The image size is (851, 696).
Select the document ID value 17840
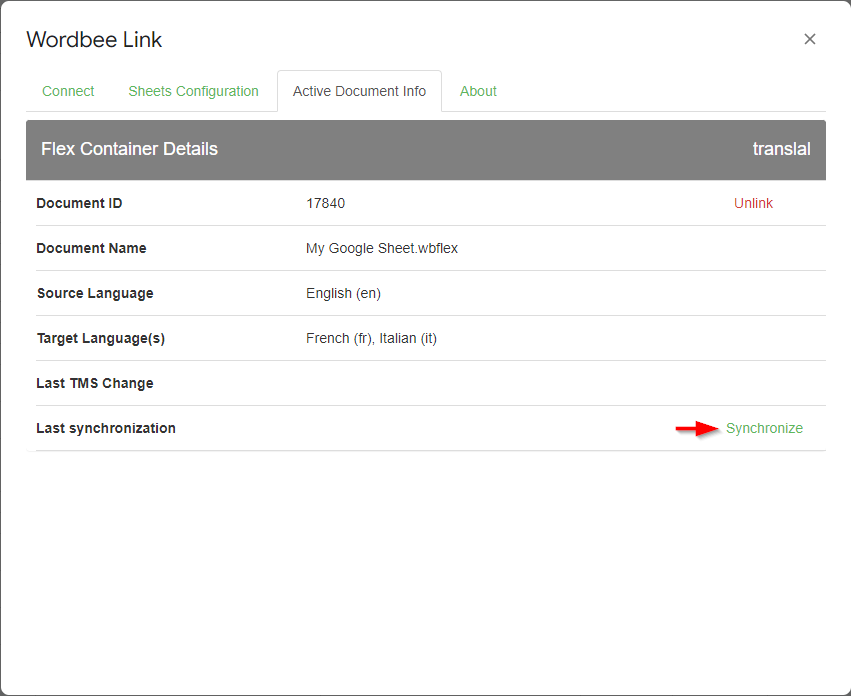click(x=325, y=203)
